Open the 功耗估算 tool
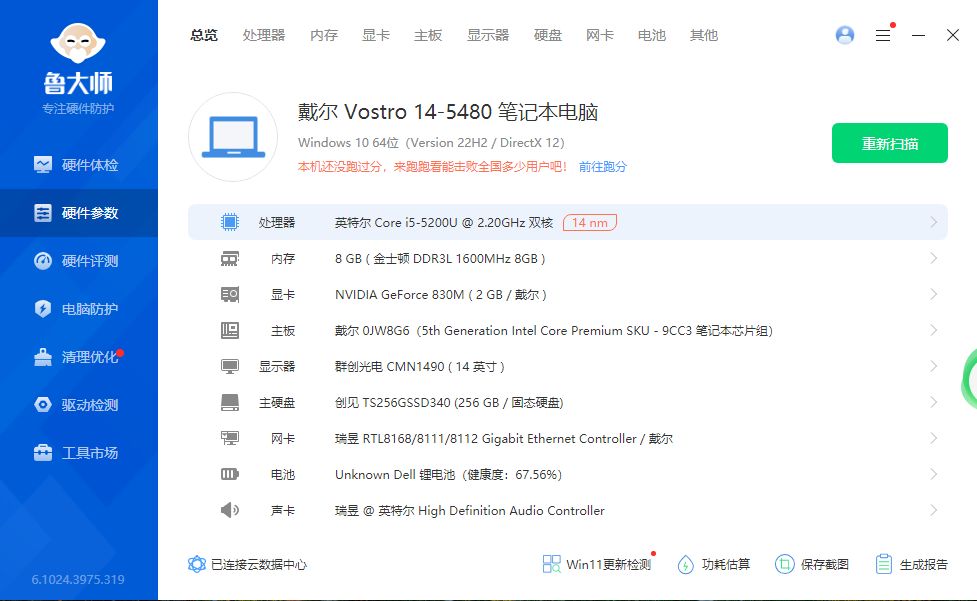The image size is (977, 601). (712, 564)
